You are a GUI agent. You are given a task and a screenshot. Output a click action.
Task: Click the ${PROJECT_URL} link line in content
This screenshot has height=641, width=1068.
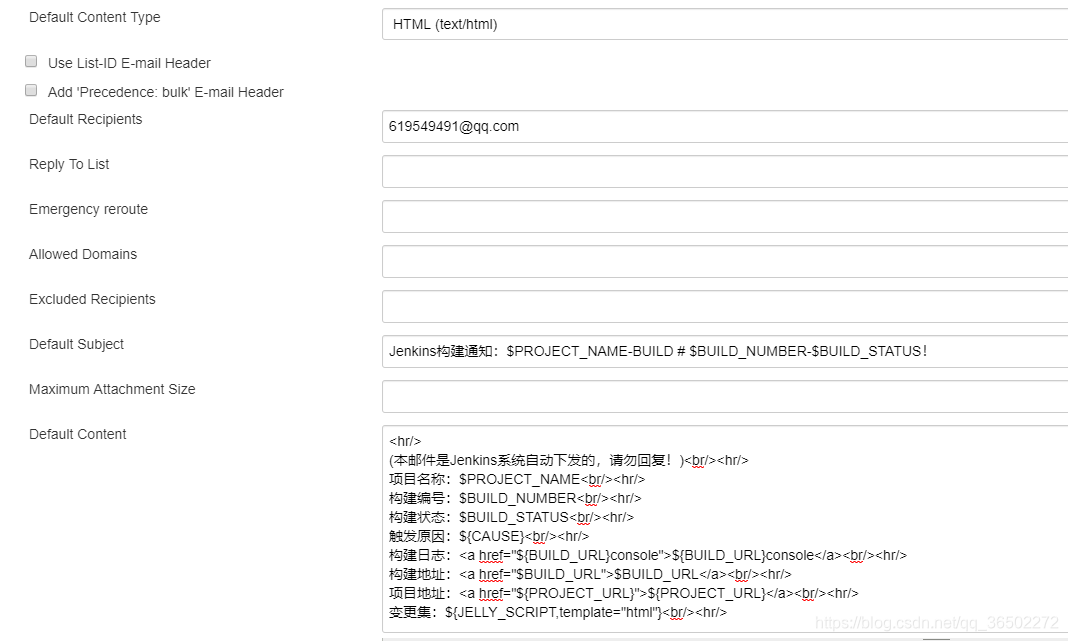[624, 594]
